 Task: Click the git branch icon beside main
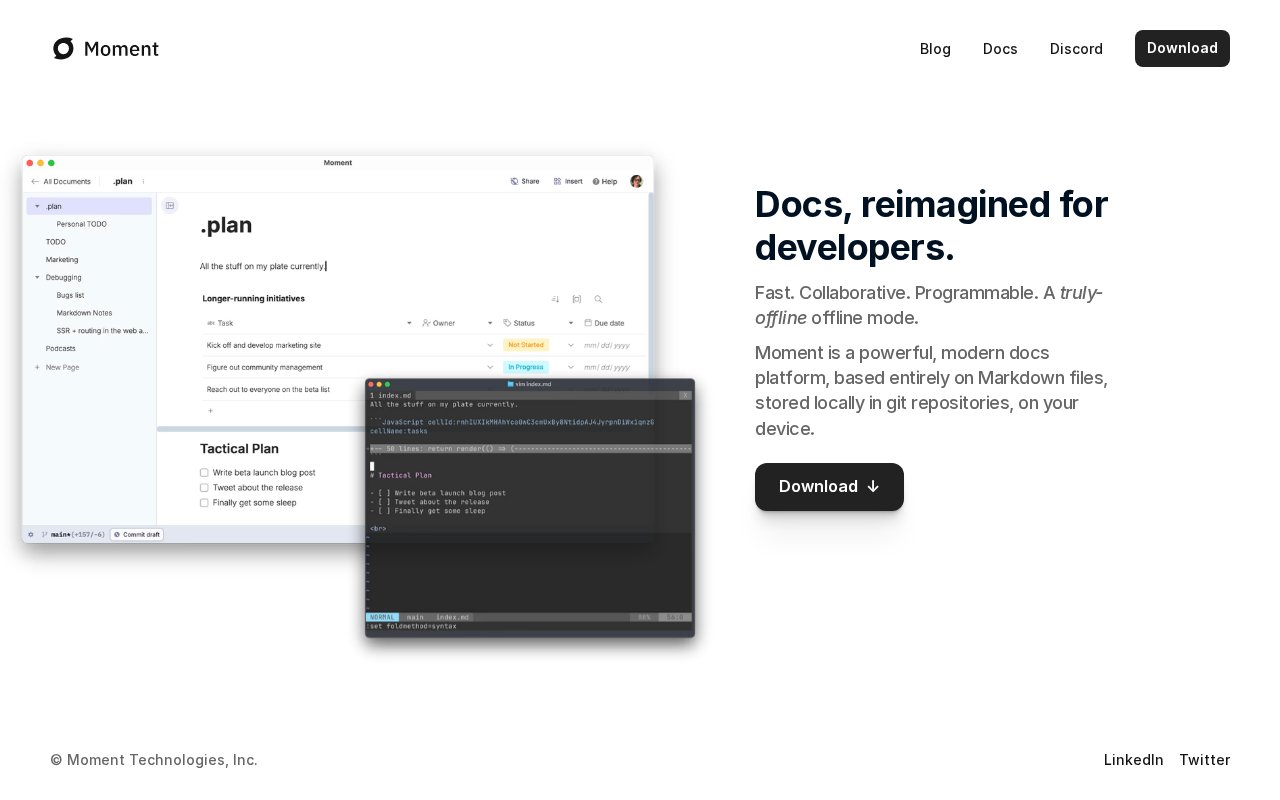[45, 535]
